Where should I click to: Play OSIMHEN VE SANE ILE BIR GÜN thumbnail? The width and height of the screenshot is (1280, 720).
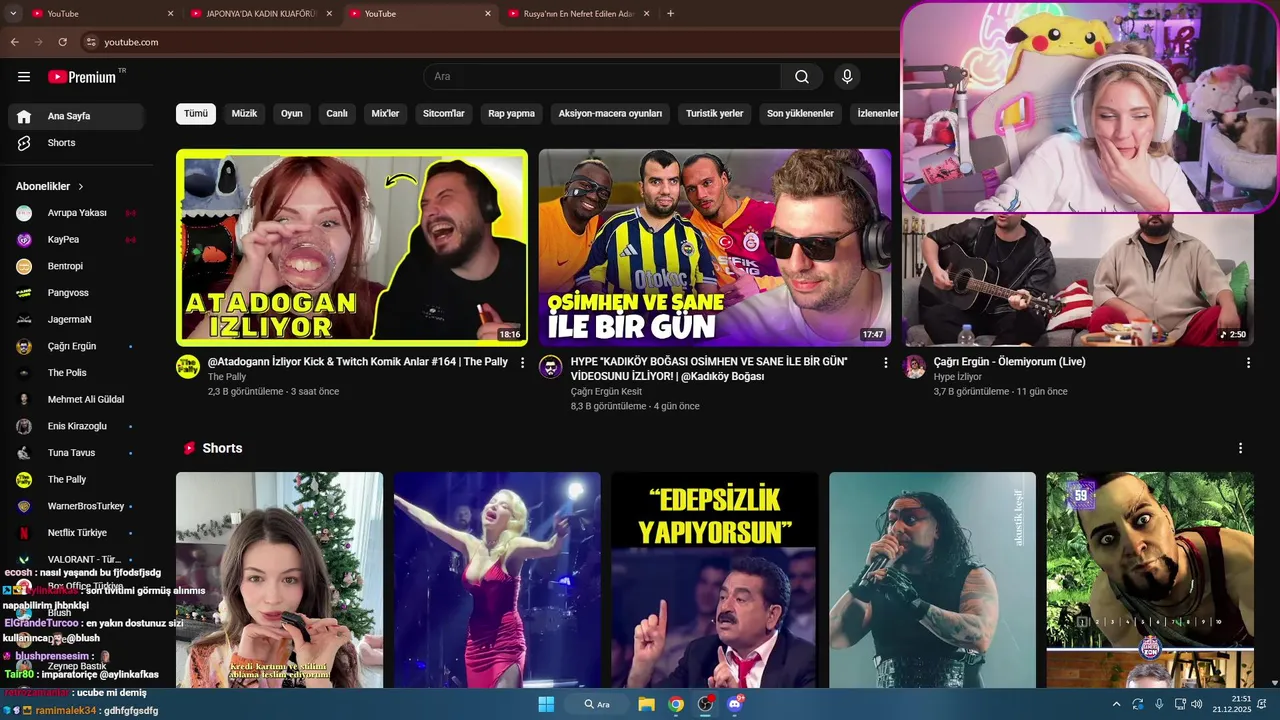coord(715,248)
